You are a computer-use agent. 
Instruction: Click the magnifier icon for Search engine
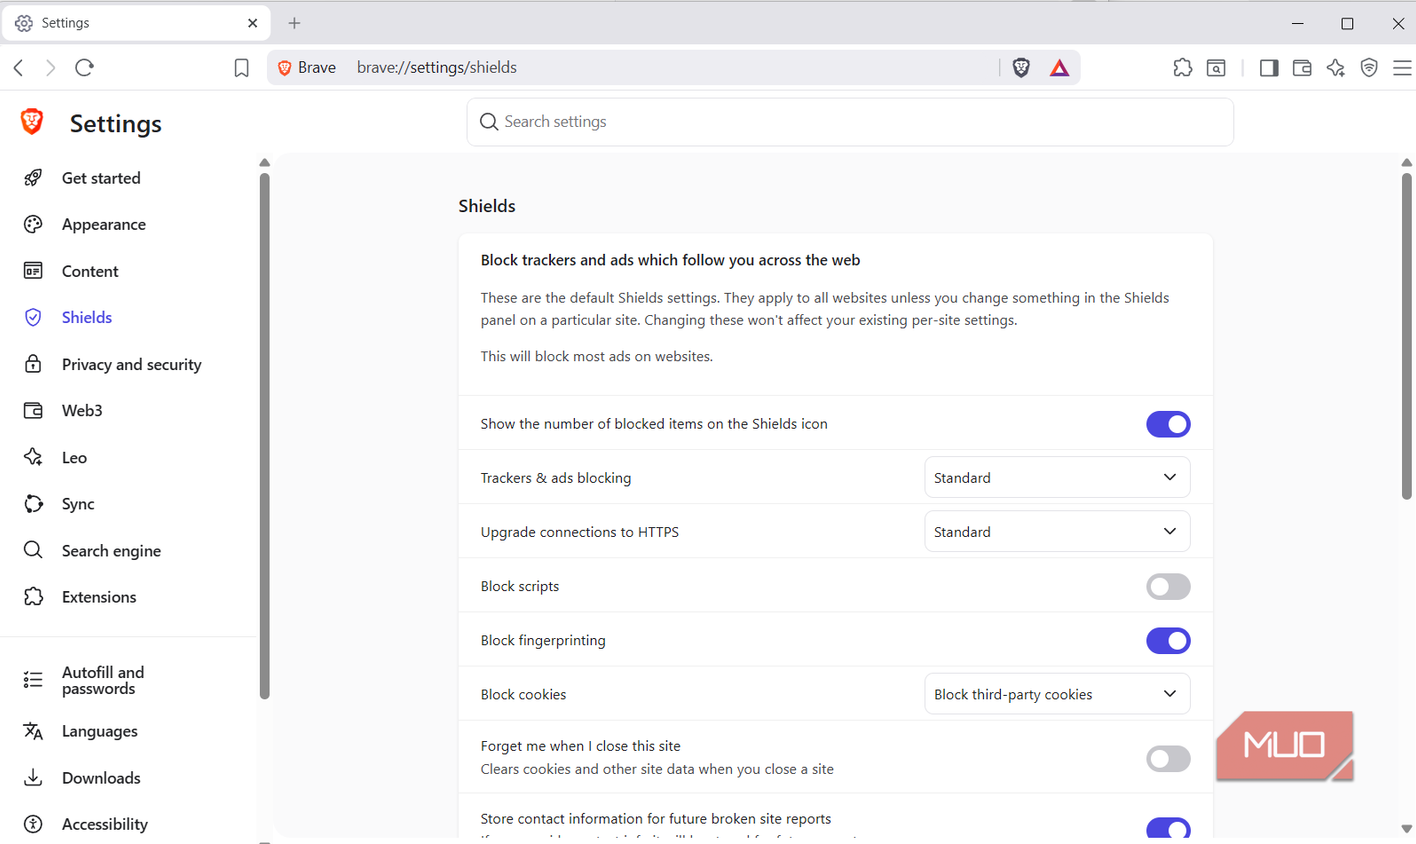[x=33, y=550]
